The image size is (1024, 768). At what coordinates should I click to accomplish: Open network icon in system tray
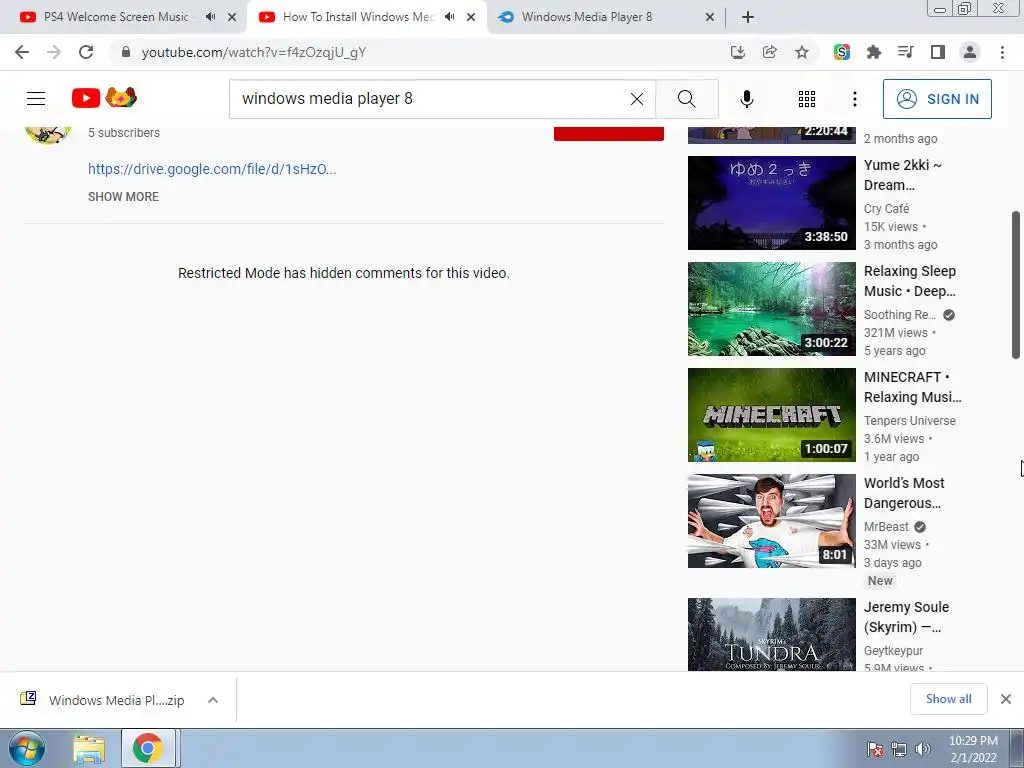899,749
